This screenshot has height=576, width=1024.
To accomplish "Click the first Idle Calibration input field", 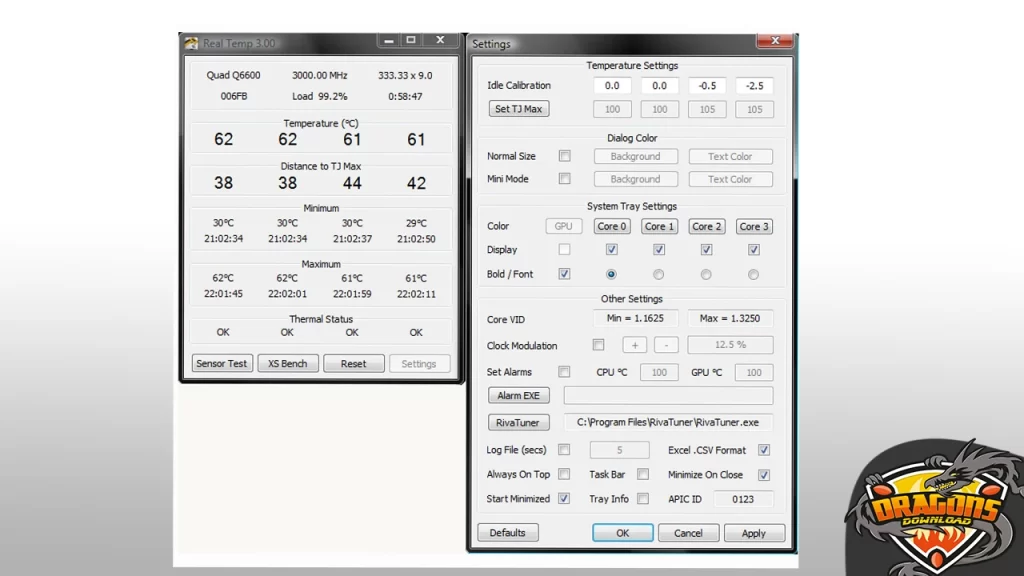I will point(612,86).
